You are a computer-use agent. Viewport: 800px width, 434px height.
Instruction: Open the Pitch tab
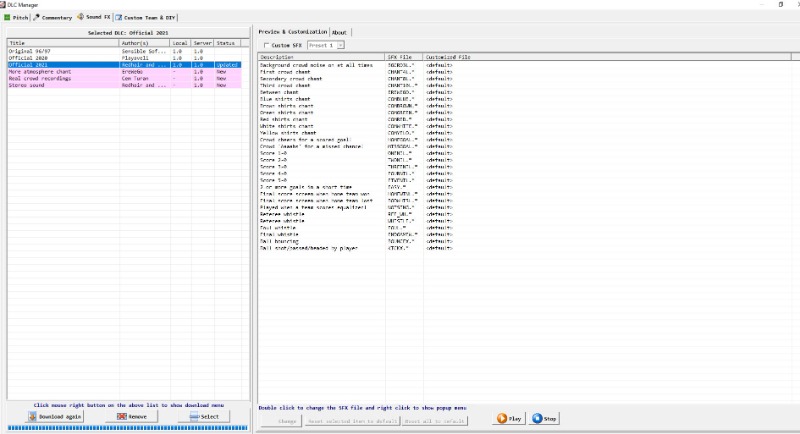(16, 17)
